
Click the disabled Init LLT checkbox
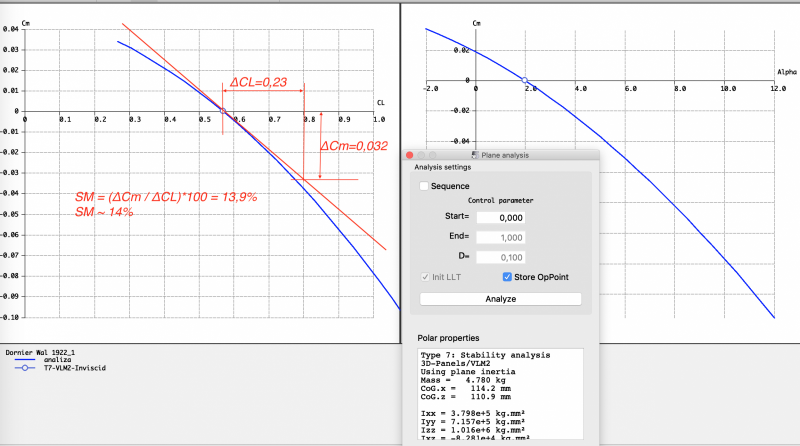(x=426, y=277)
